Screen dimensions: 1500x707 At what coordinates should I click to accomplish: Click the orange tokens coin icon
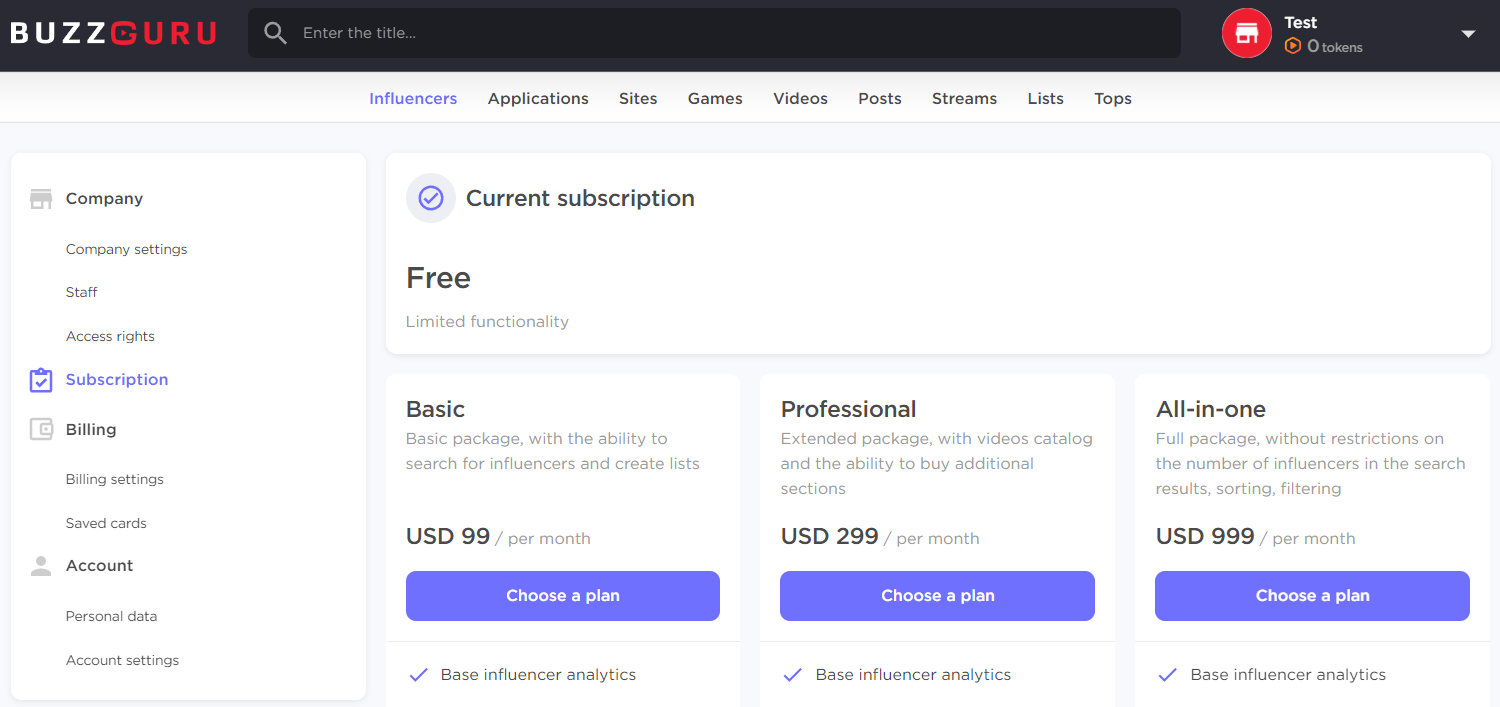click(1293, 46)
